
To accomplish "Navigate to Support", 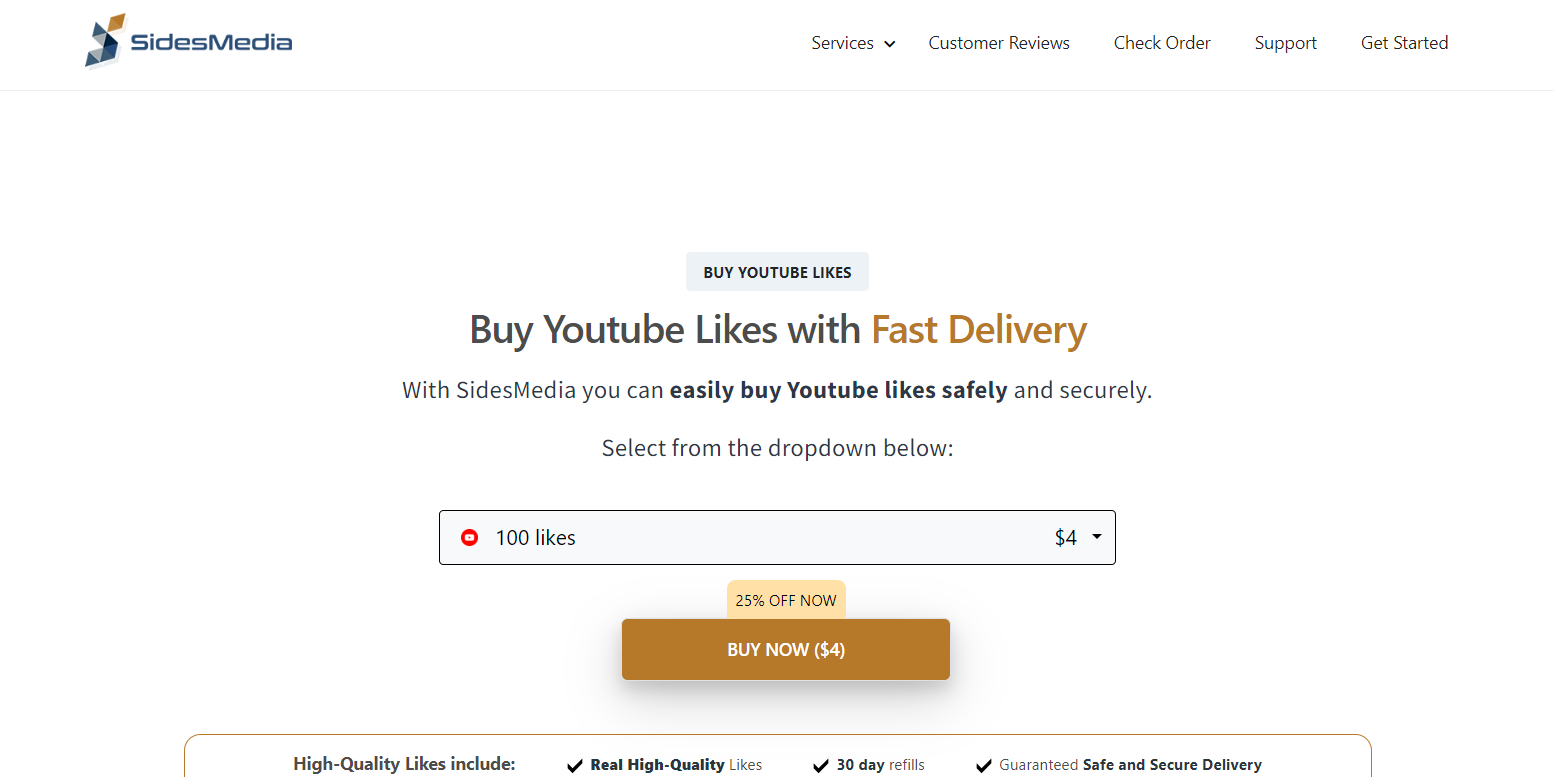I will [x=1285, y=43].
